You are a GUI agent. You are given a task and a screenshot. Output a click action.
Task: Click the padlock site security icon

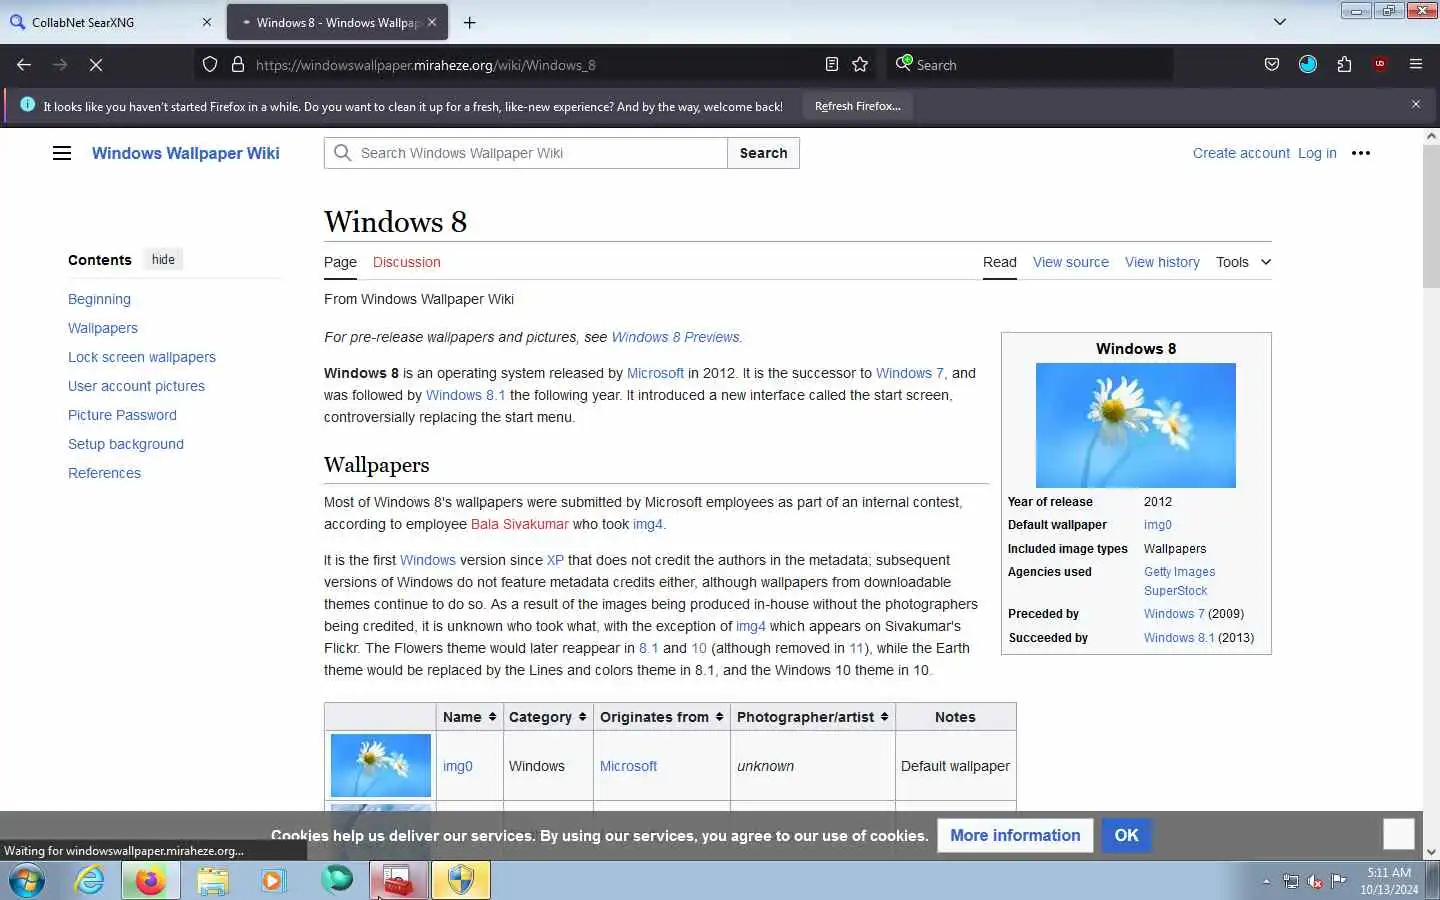(238, 65)
